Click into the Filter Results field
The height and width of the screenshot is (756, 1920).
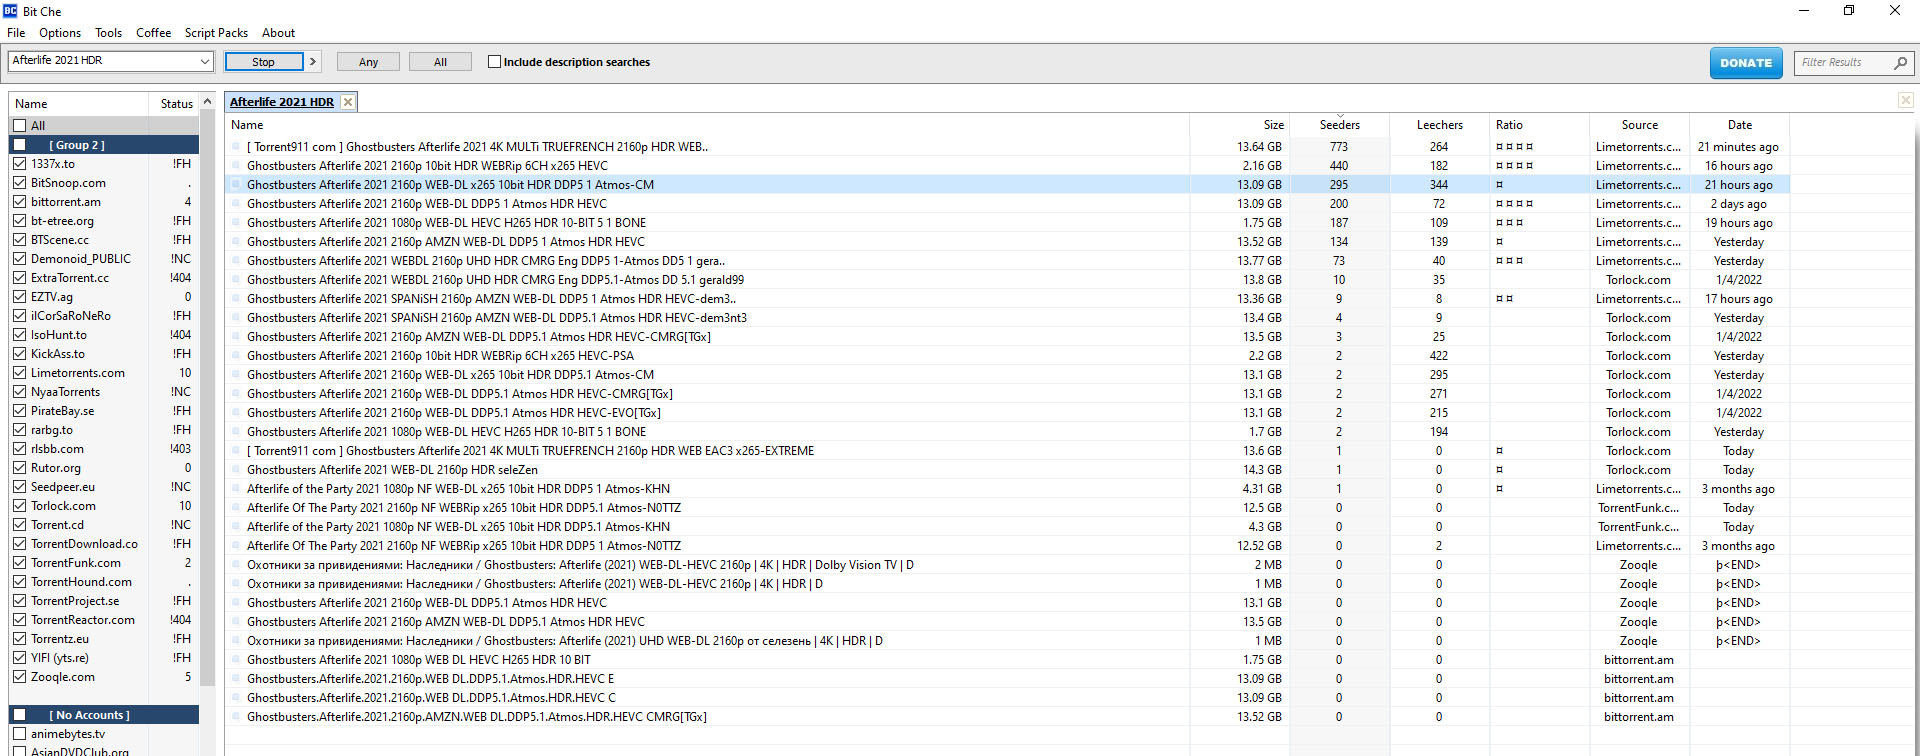pyautogui.click(x=1843, y=63)
